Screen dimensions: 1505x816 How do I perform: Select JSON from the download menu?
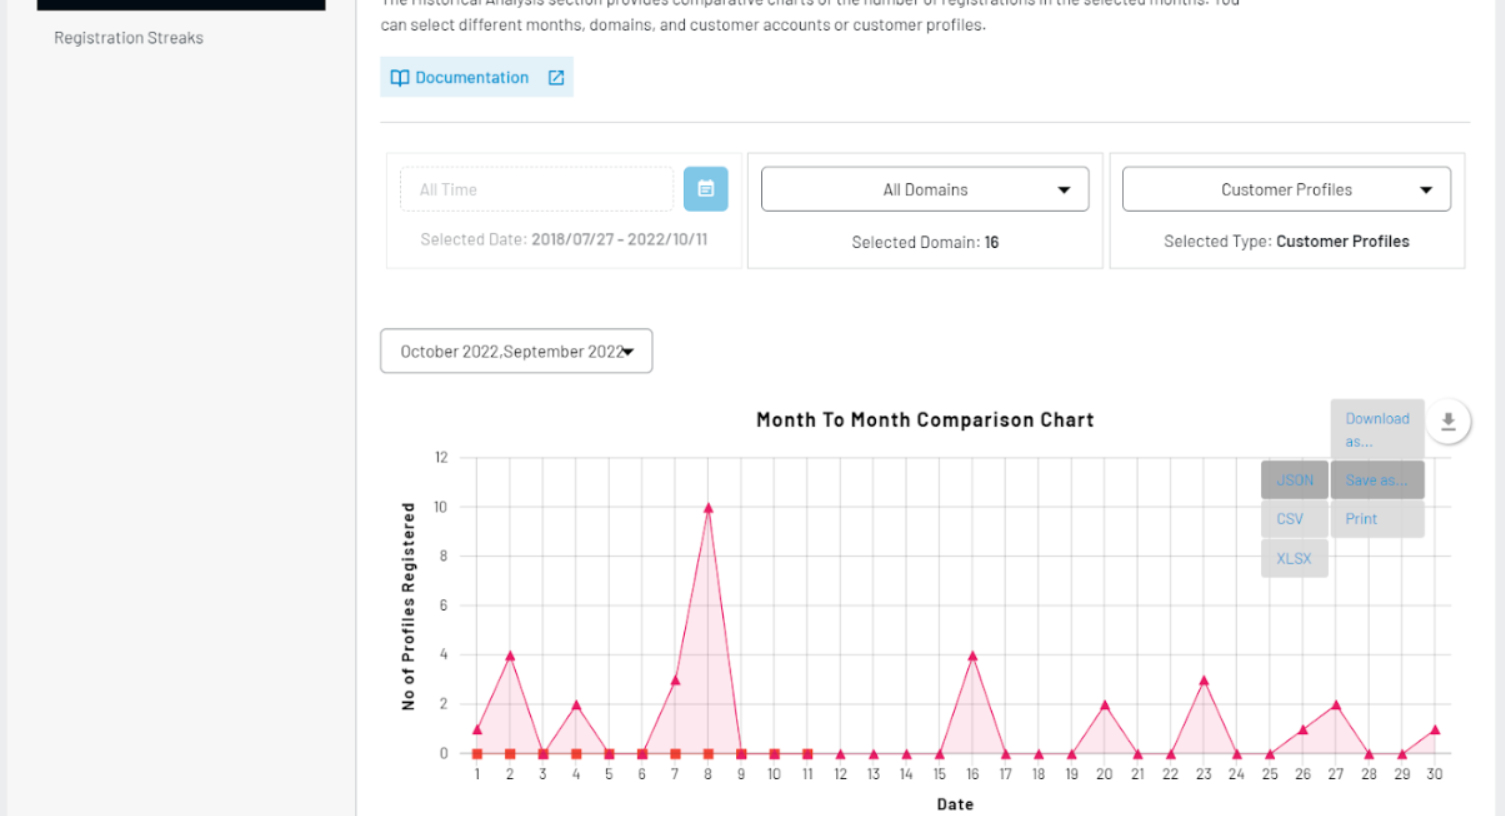click(1294, 480)
